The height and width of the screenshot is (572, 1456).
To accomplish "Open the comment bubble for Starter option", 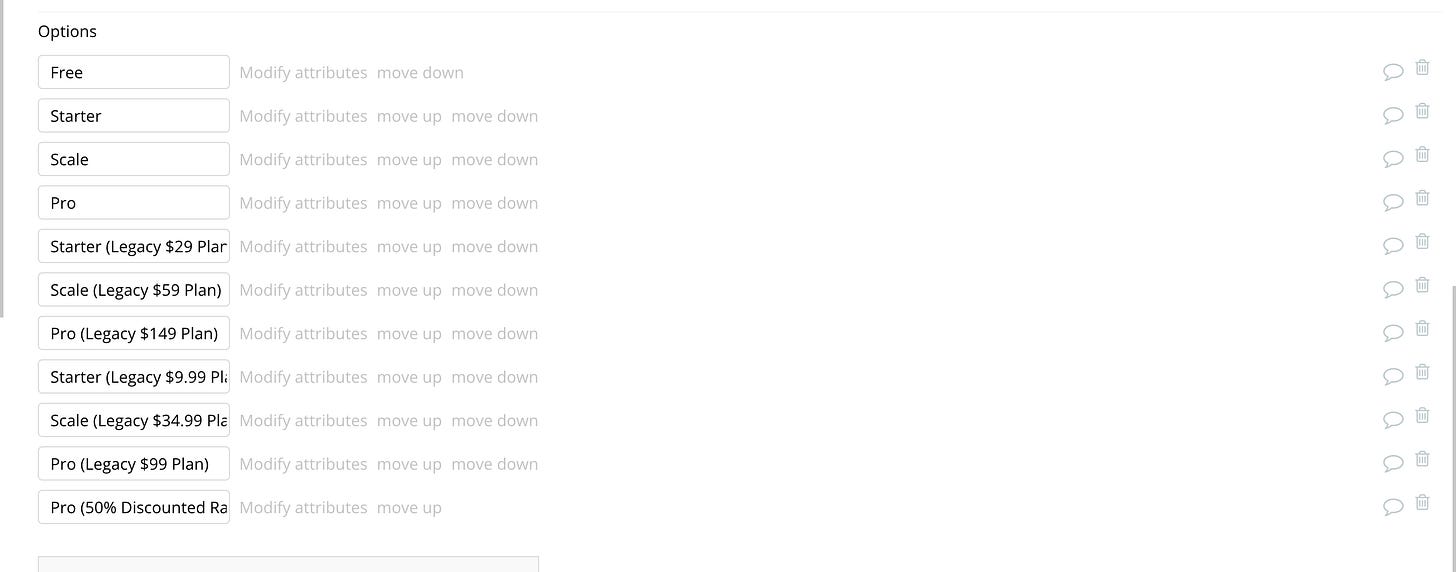I will (x=1393, y=115).
